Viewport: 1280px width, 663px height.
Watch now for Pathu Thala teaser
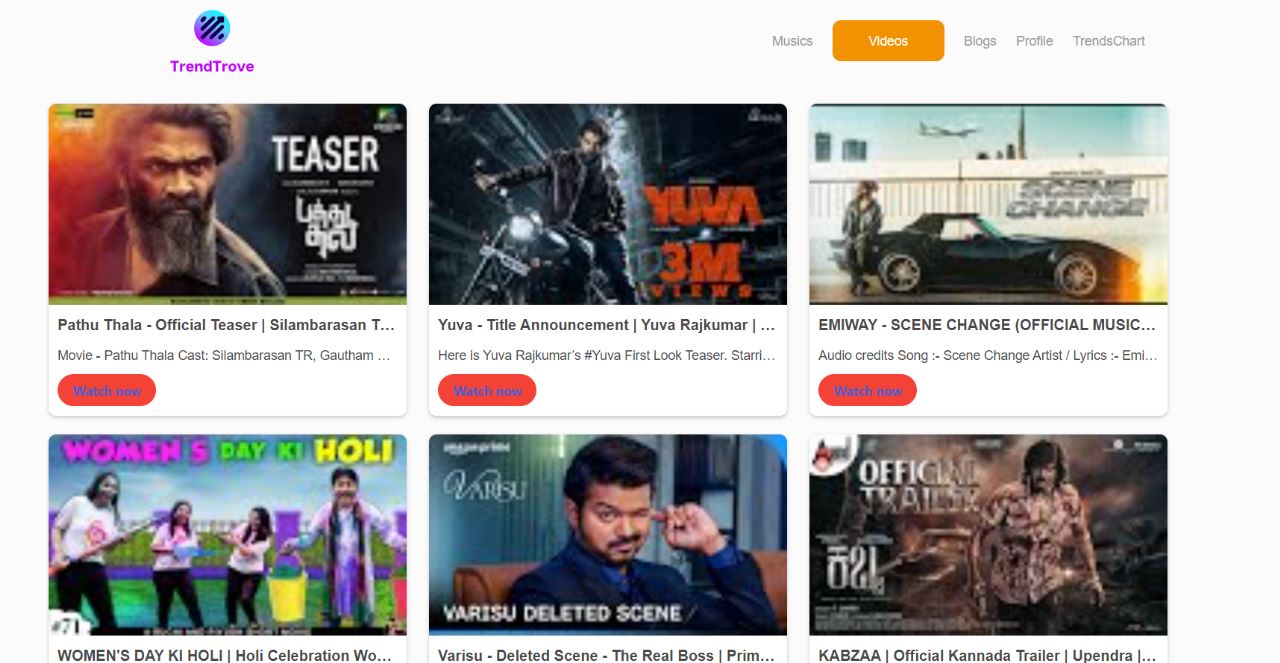click(x=107, y=390)
